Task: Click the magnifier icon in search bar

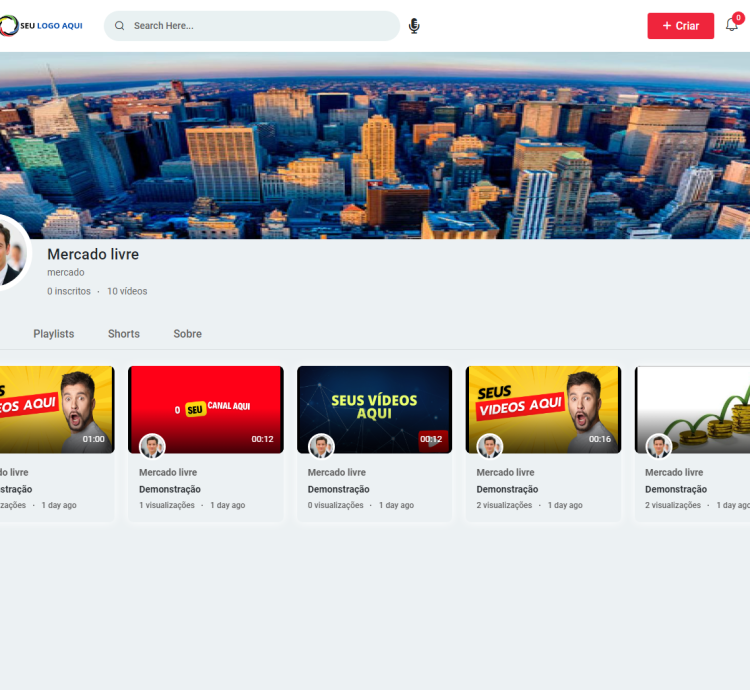Action: pos(120,26)
